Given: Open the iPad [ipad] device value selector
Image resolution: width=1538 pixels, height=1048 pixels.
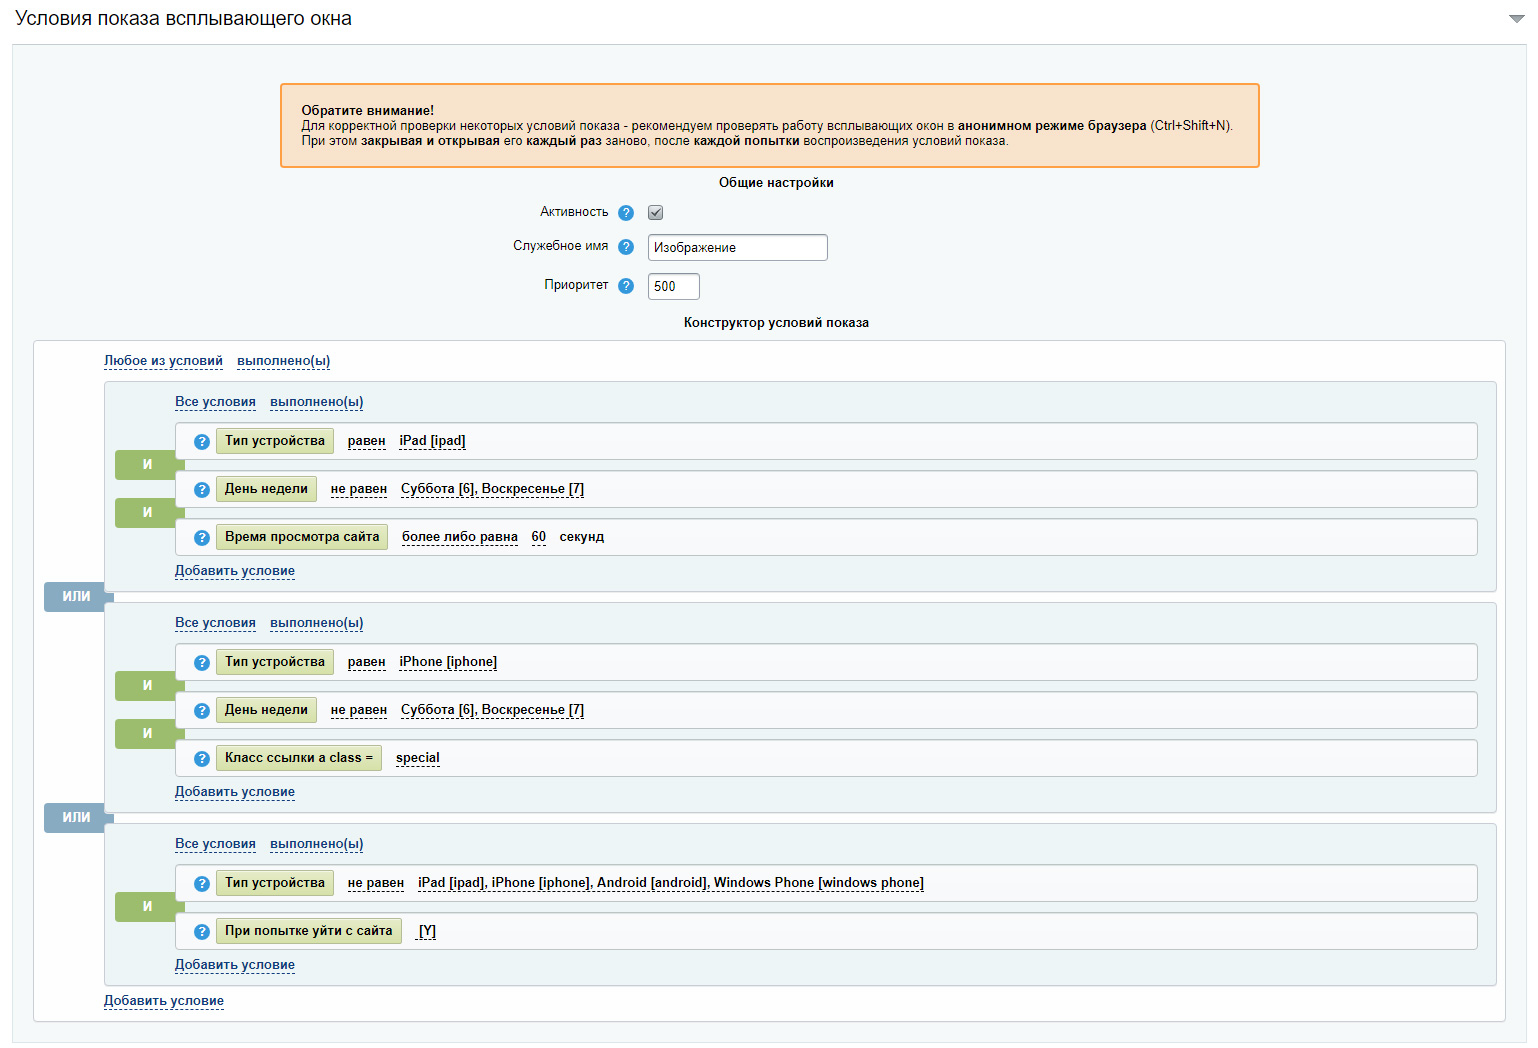Looking at the screenshot, I should (x=432, y=441).
